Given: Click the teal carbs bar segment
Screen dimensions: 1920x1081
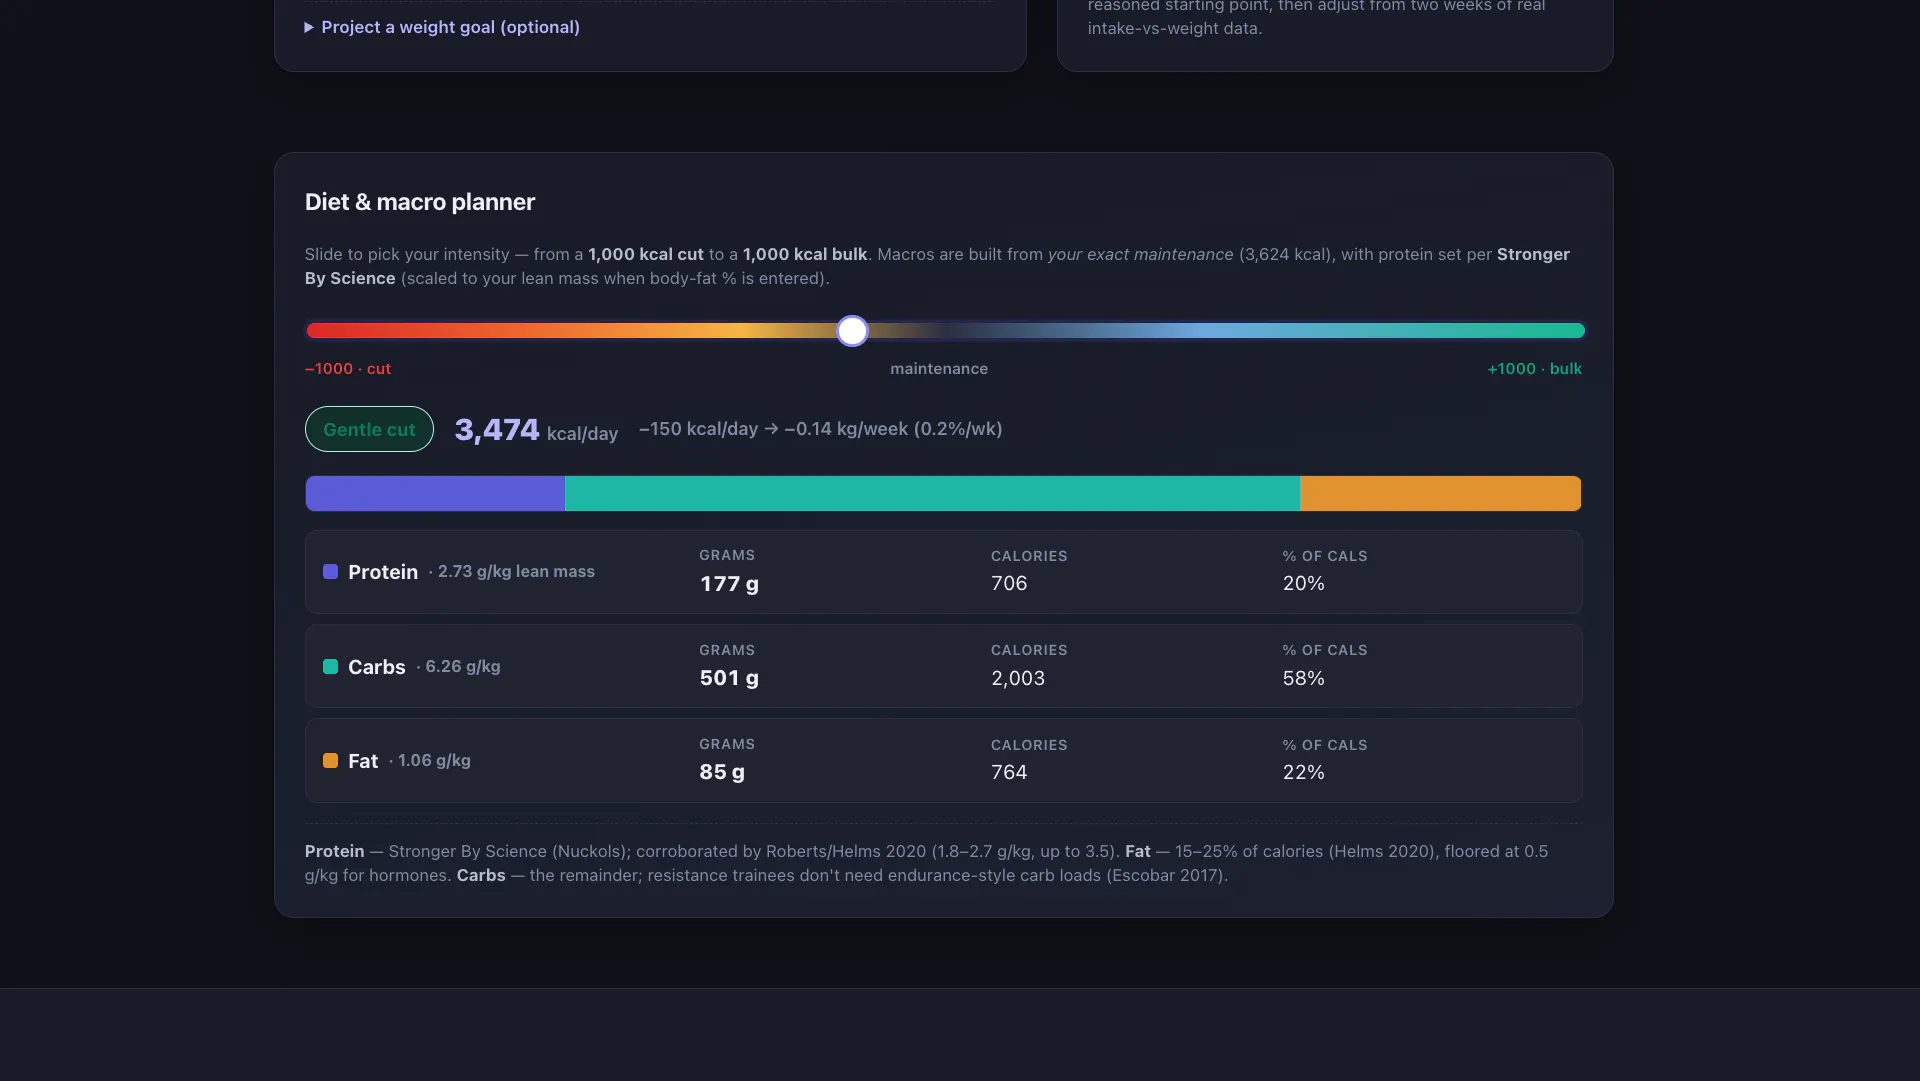Looking at the screenshot, I should pyautogui.click(x=932, y=494).
